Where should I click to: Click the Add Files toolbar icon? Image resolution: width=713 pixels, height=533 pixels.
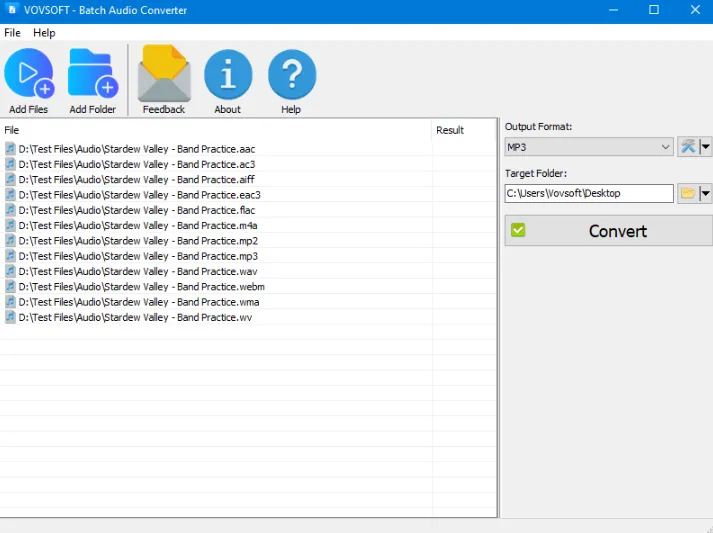point(29,74)
